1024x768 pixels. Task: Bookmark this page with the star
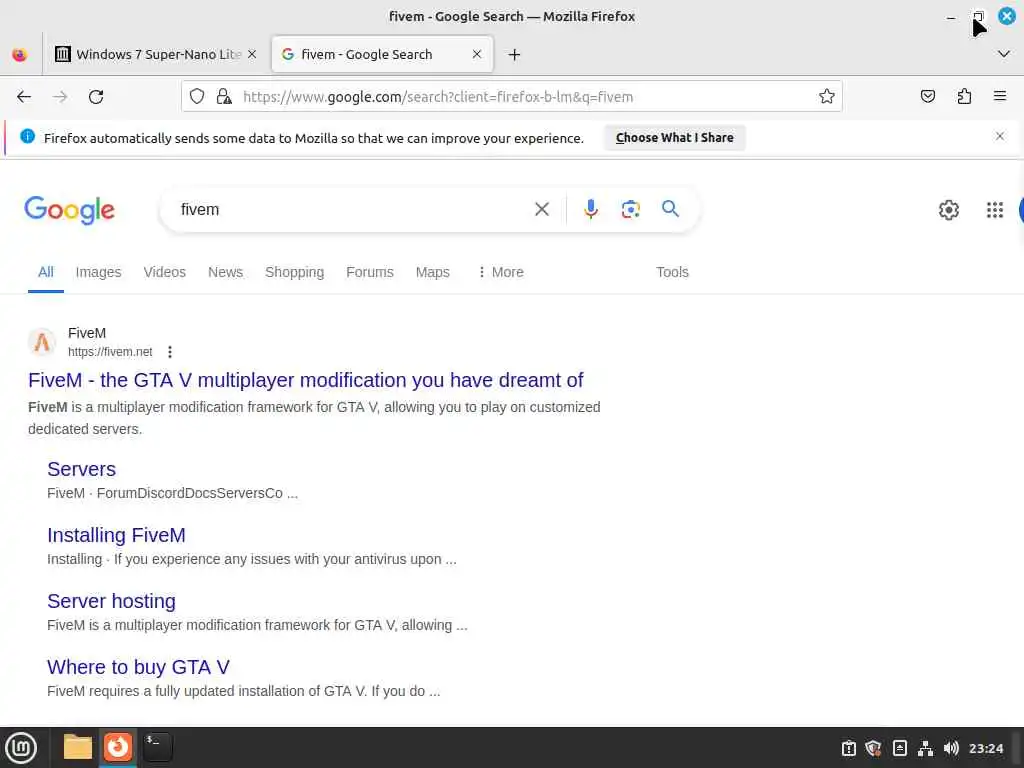click(826, 97)
